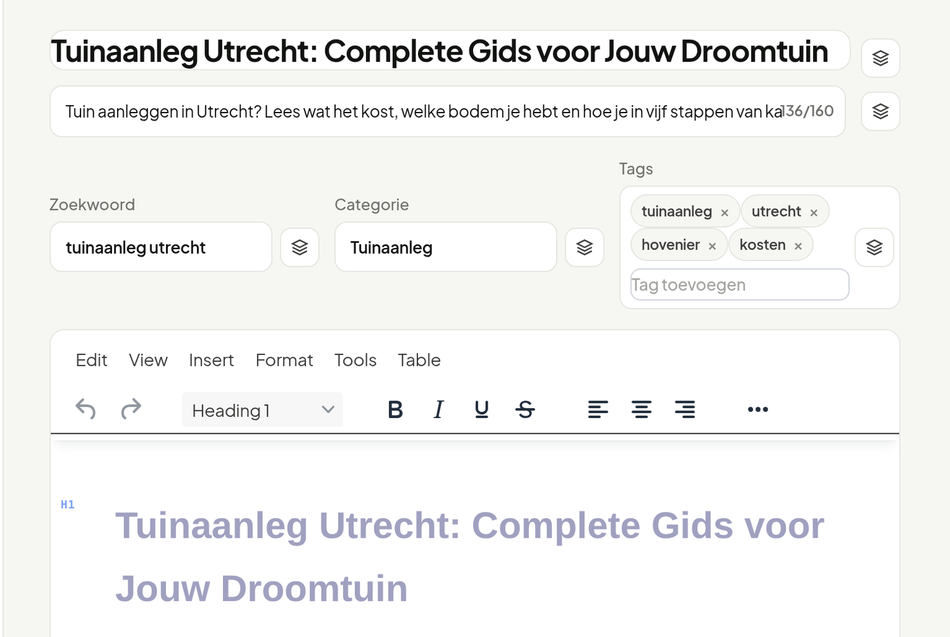Click the layers icon next to Categorie field

584,247
